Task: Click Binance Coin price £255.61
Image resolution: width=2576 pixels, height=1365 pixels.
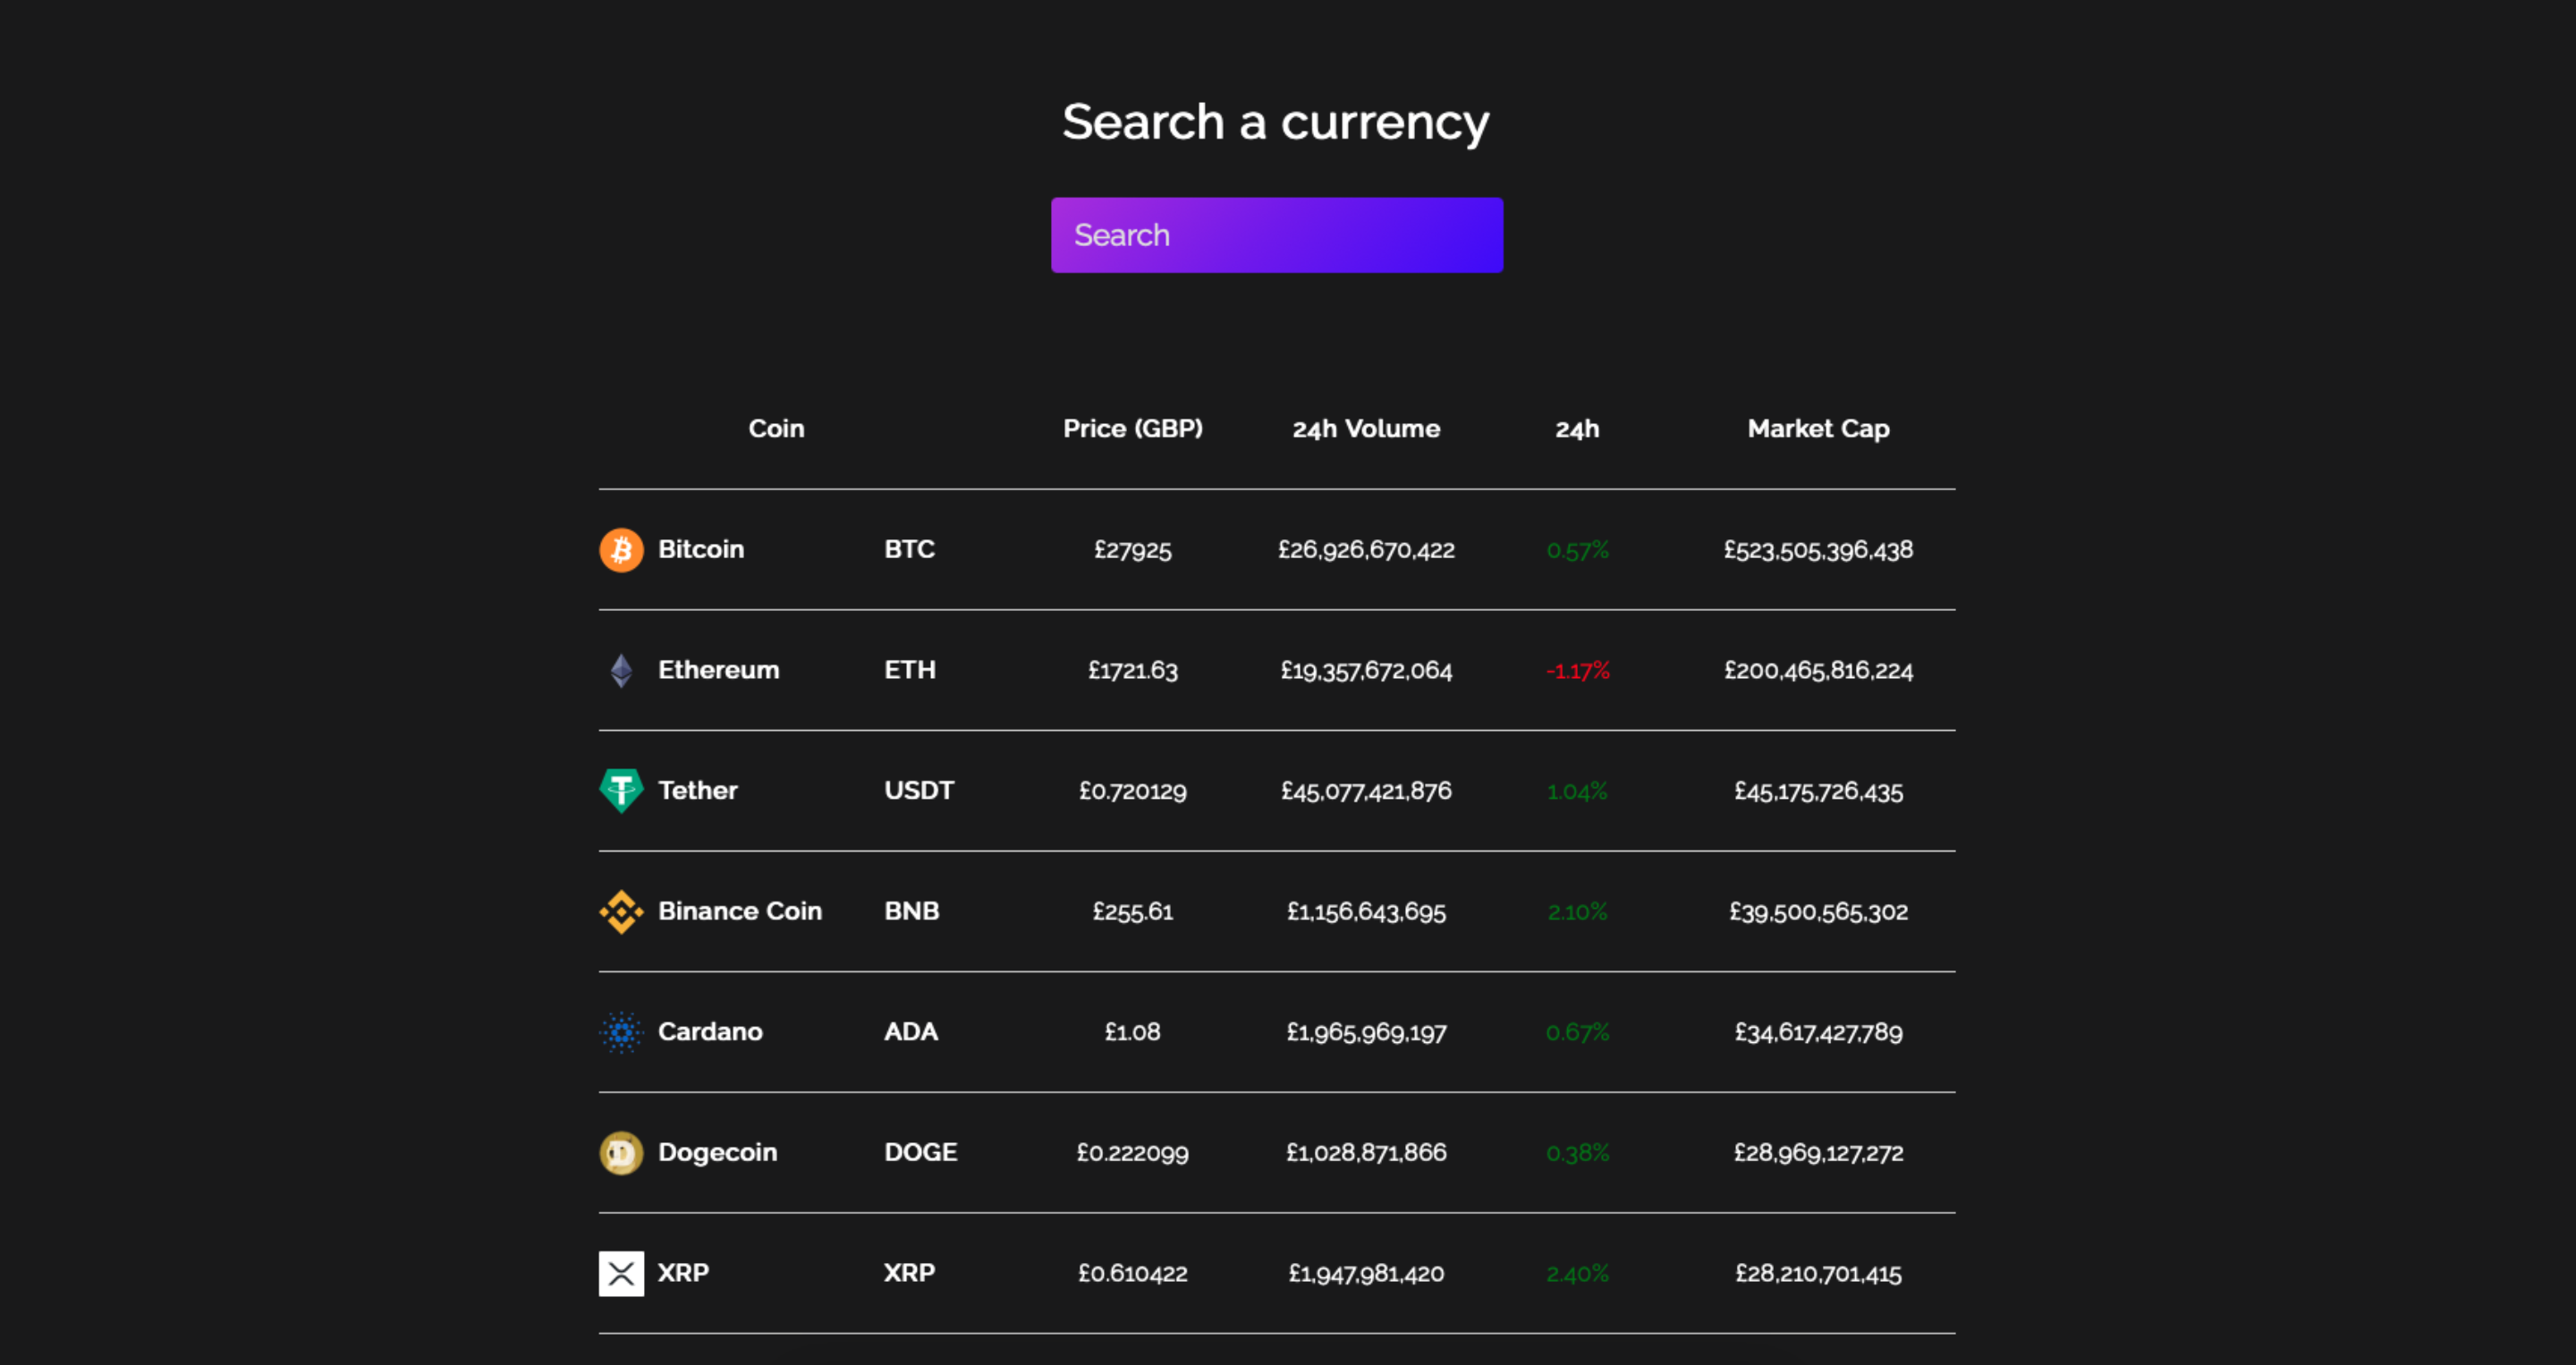Action: [x=1133, y=911]
